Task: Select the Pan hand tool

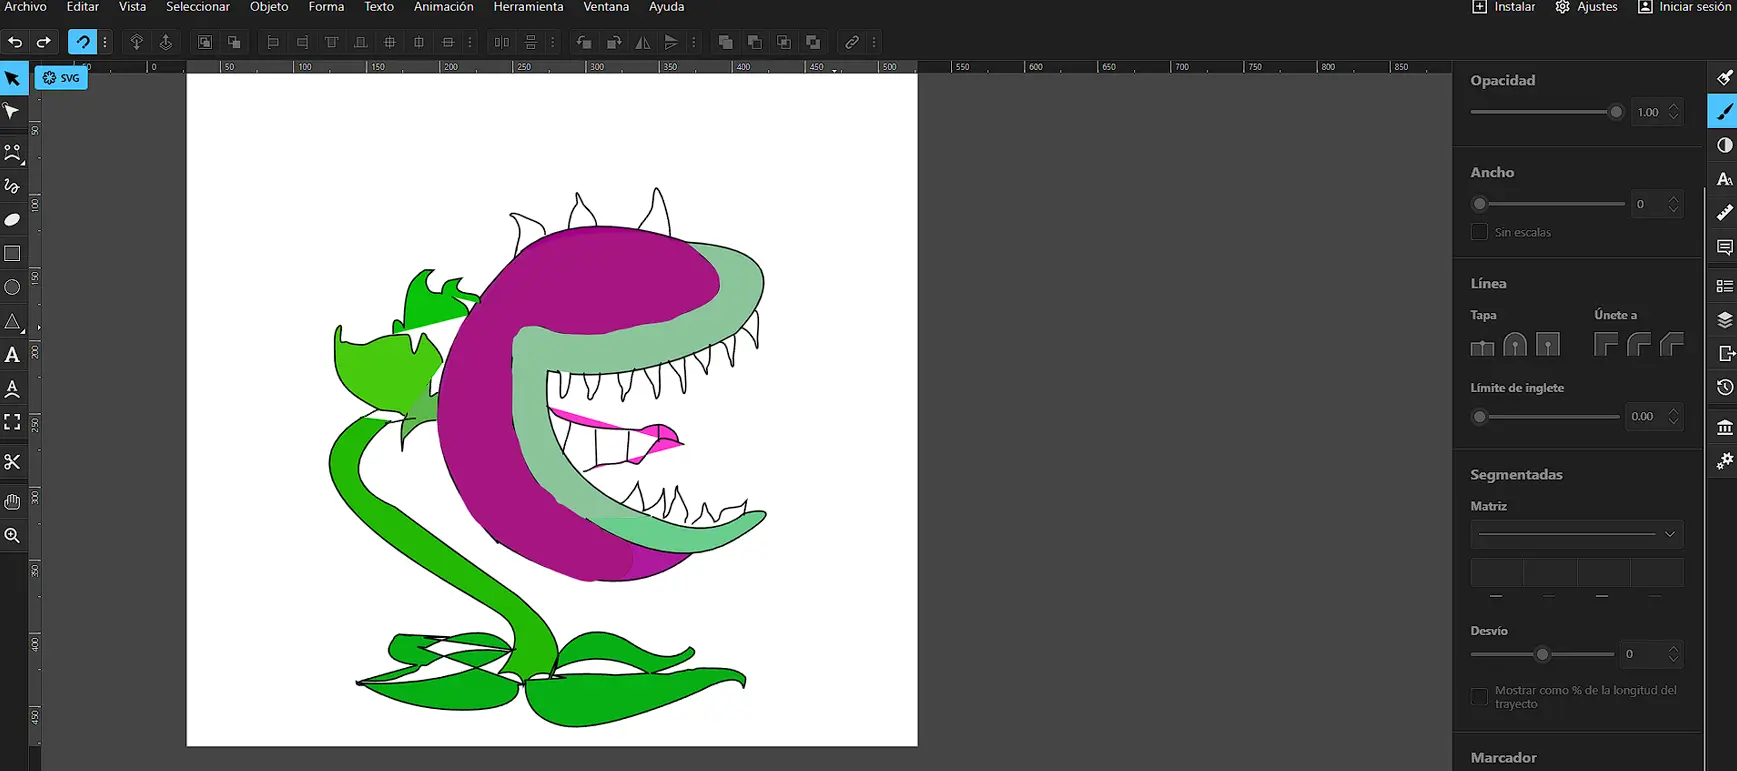Action: 12,501
